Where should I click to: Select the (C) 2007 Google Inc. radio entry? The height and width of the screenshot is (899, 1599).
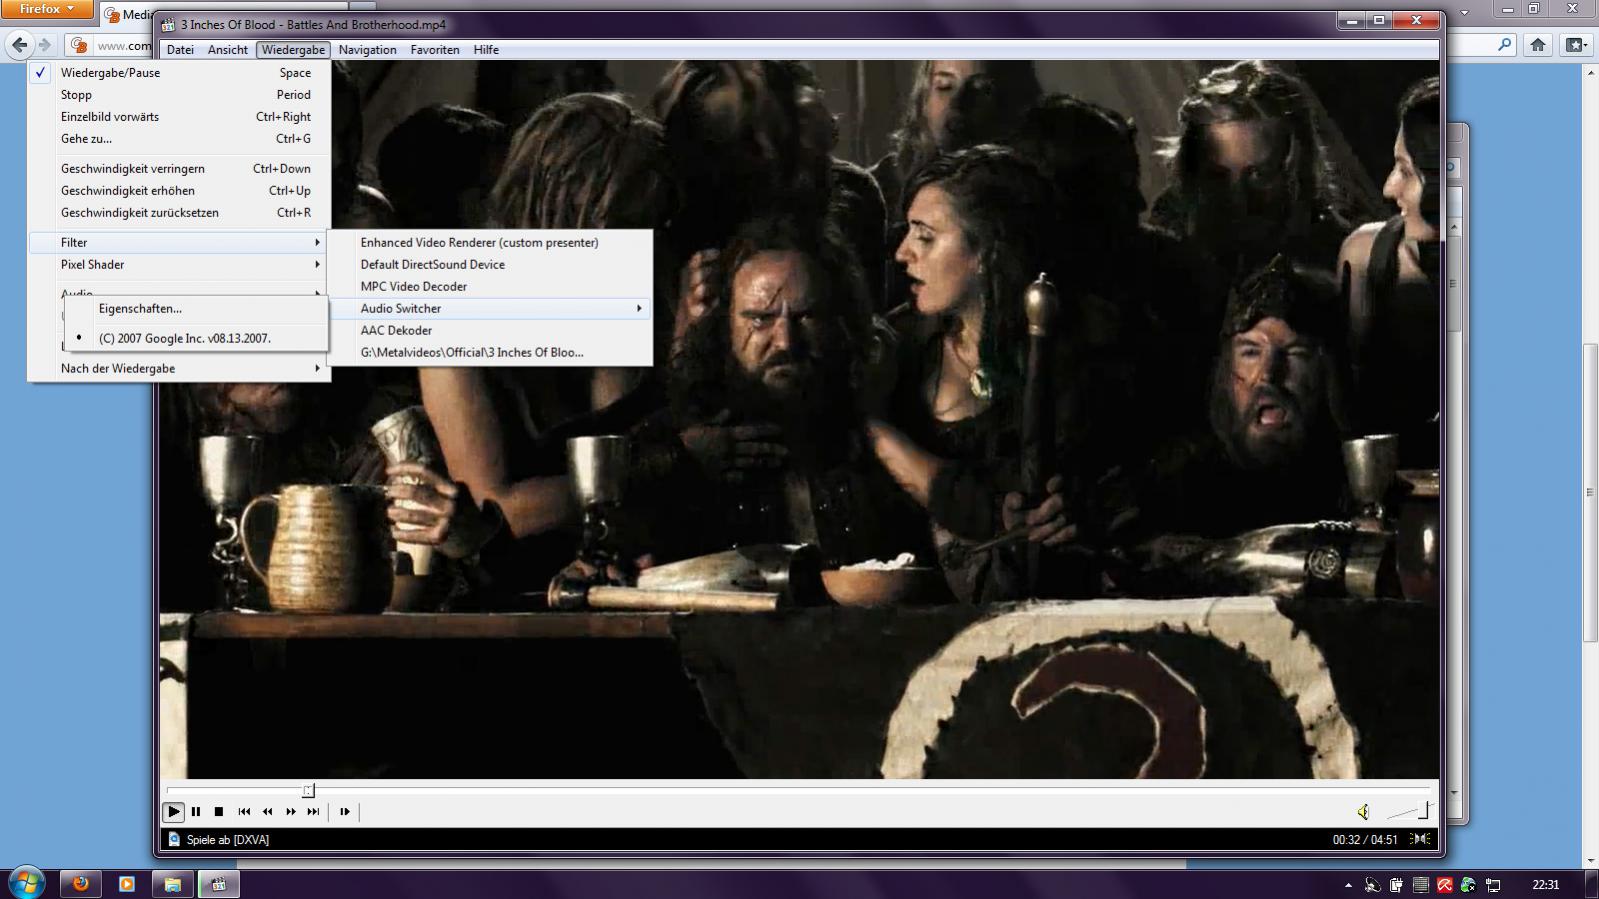(x=196, y=338)
